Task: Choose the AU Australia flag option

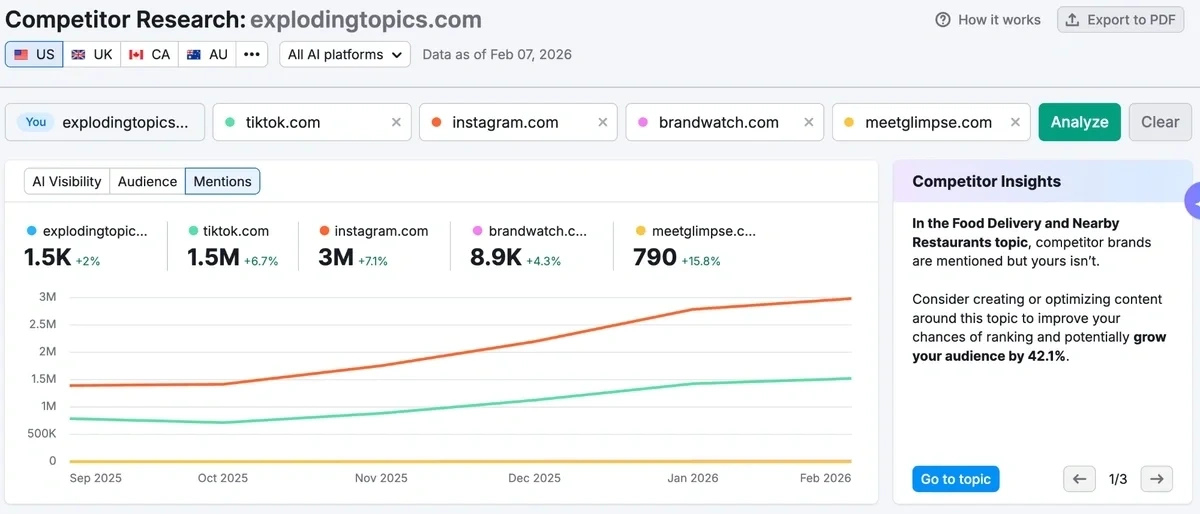Action: [207, 54]
